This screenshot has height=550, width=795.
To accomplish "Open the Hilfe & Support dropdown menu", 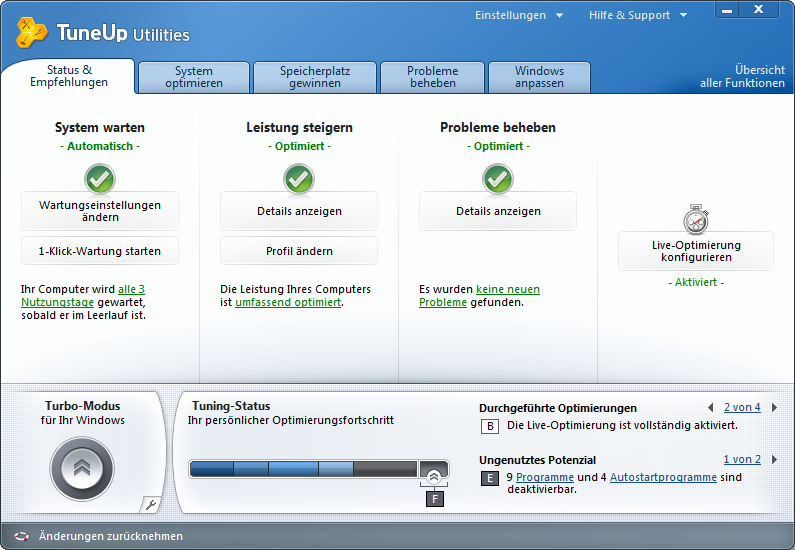I will coord(638,15).
